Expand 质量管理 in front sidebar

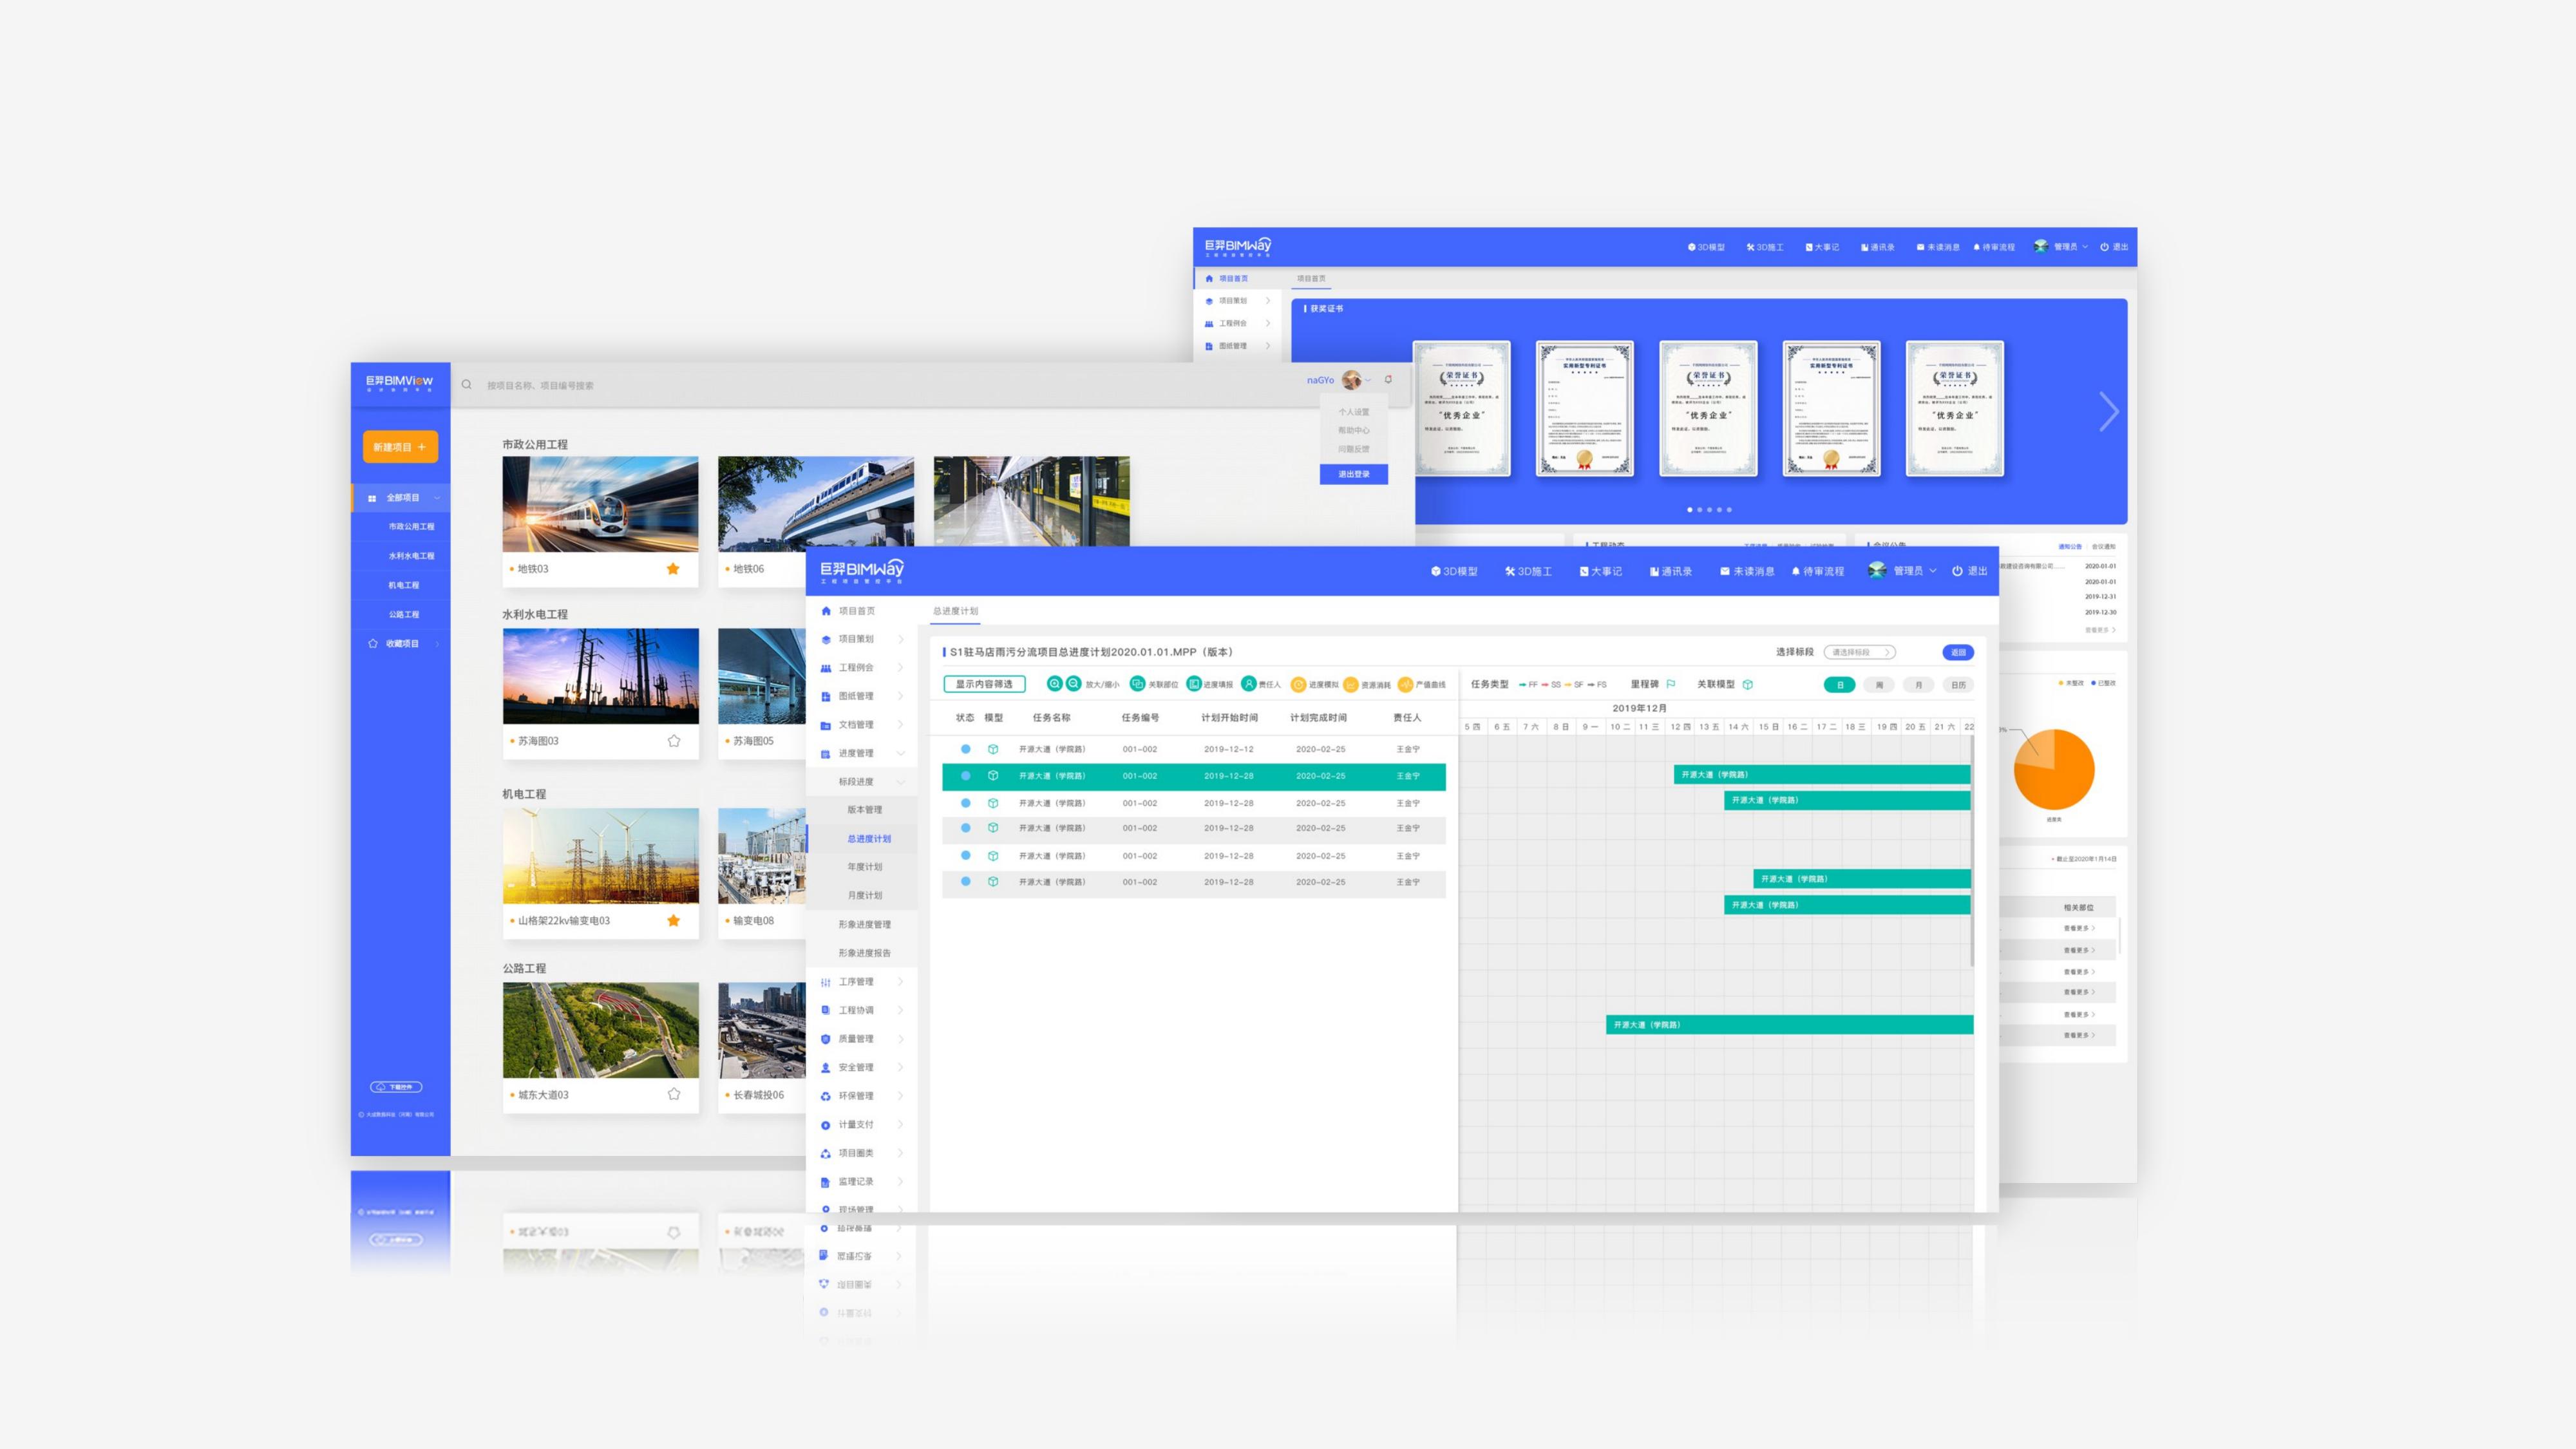click(x=900, y=1039)
